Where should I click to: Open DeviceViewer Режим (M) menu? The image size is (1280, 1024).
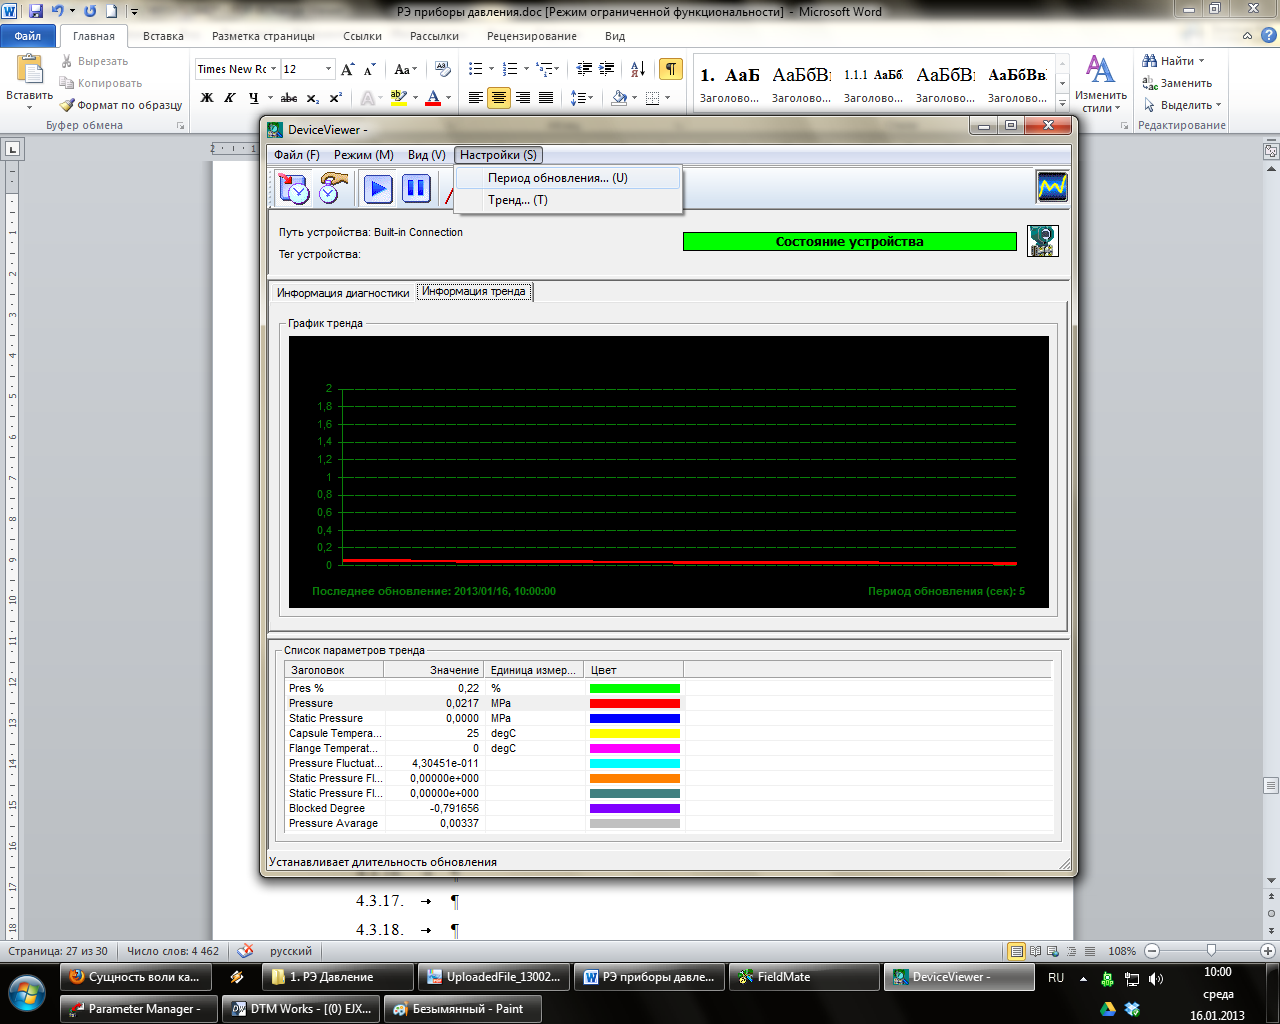[x=363, y=155]
